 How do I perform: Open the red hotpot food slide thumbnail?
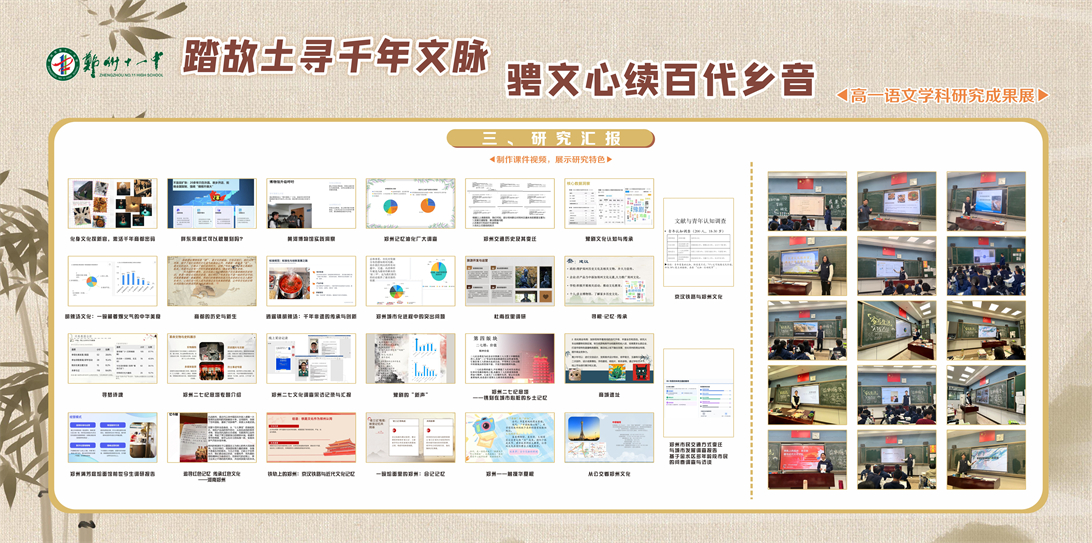pos(311,281)
